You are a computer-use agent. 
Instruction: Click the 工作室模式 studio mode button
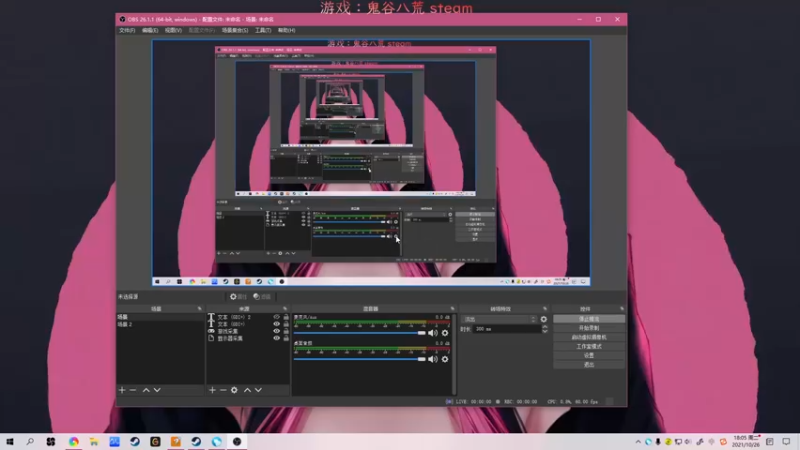coord(589,346)
